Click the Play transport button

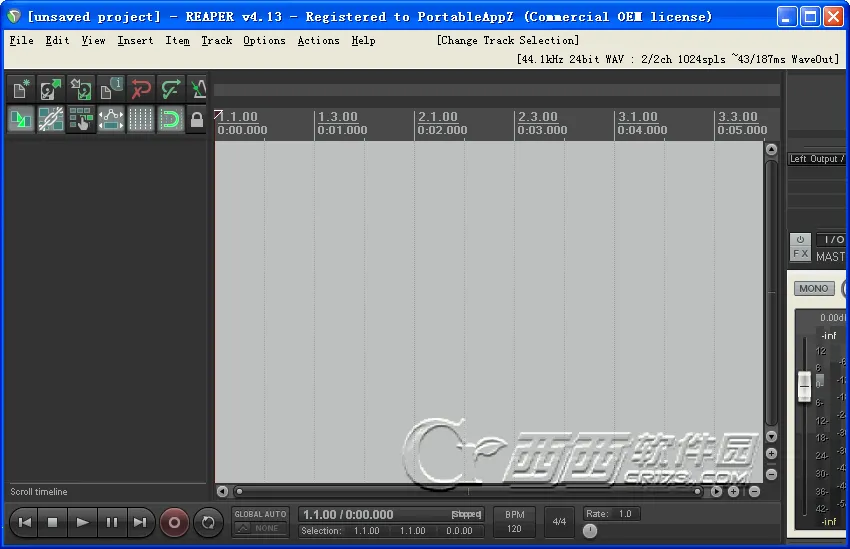(x=82, y=522)
